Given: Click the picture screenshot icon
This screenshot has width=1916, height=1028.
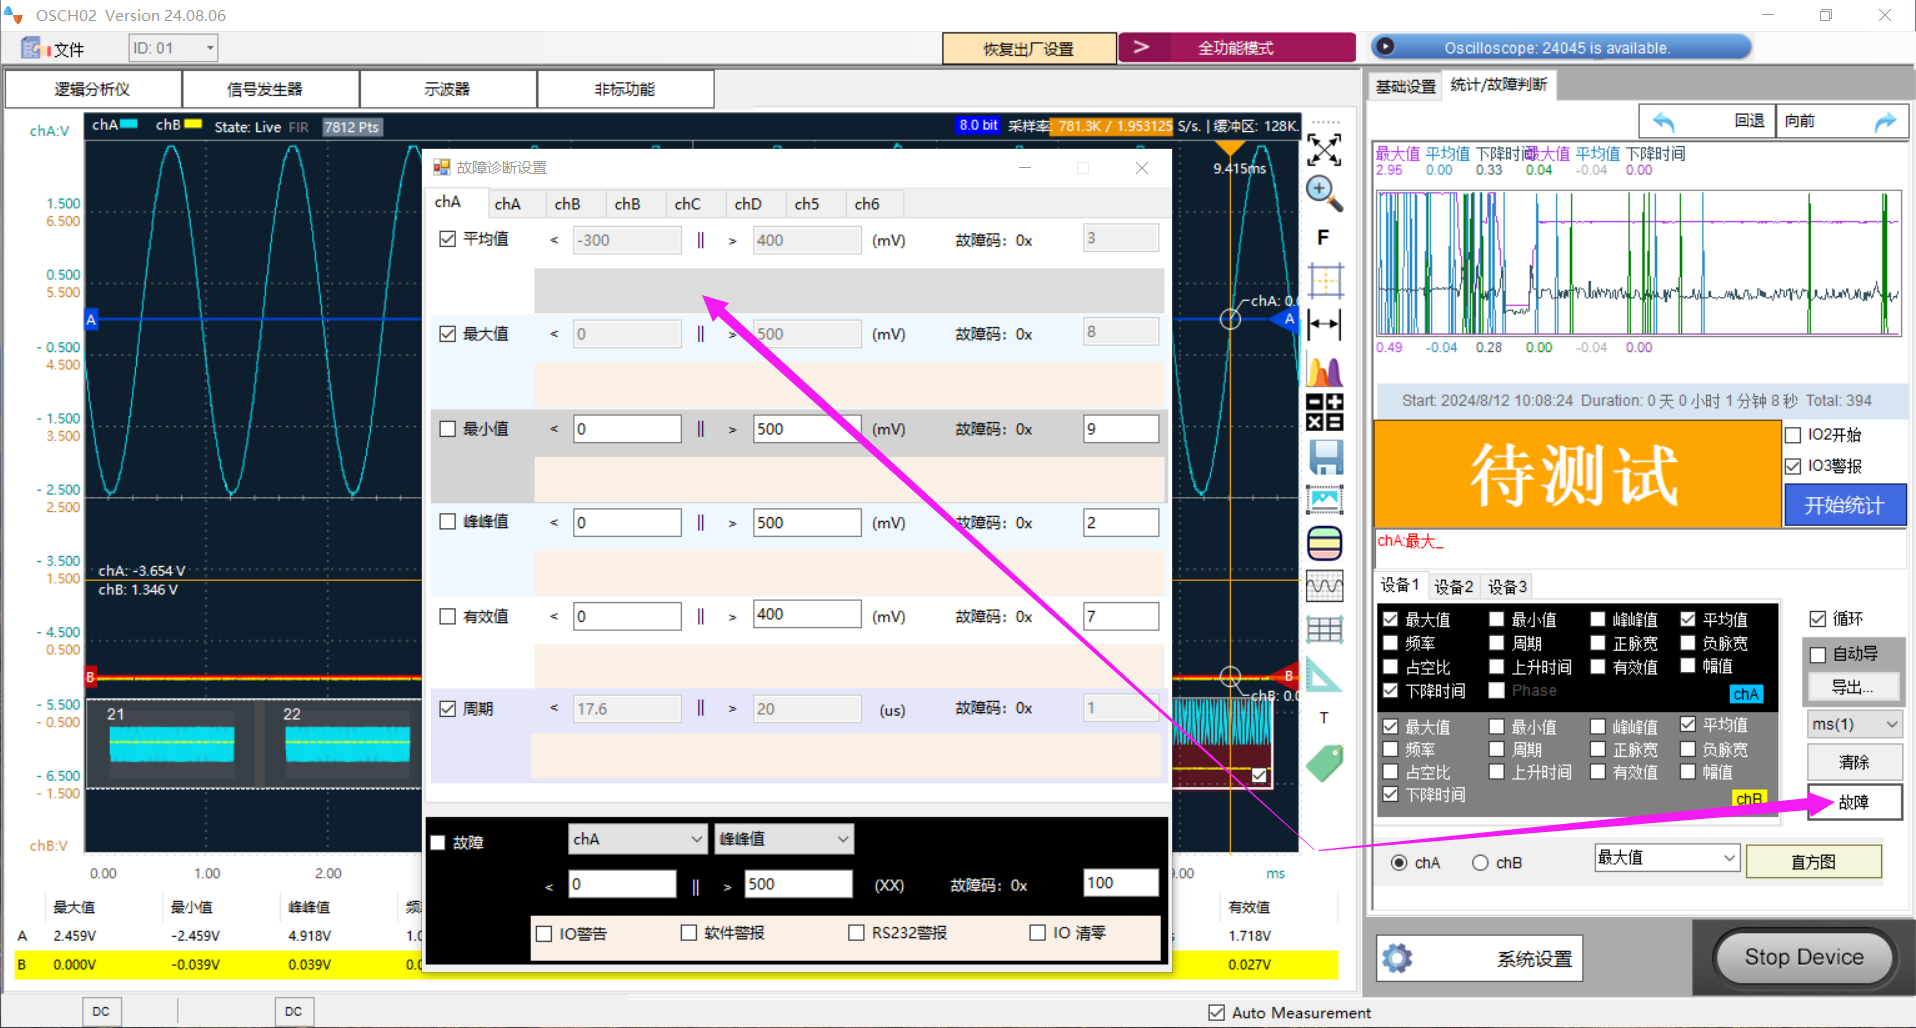Looking at the screenshot, I should pyautogui.click(x=1325, y=499).
